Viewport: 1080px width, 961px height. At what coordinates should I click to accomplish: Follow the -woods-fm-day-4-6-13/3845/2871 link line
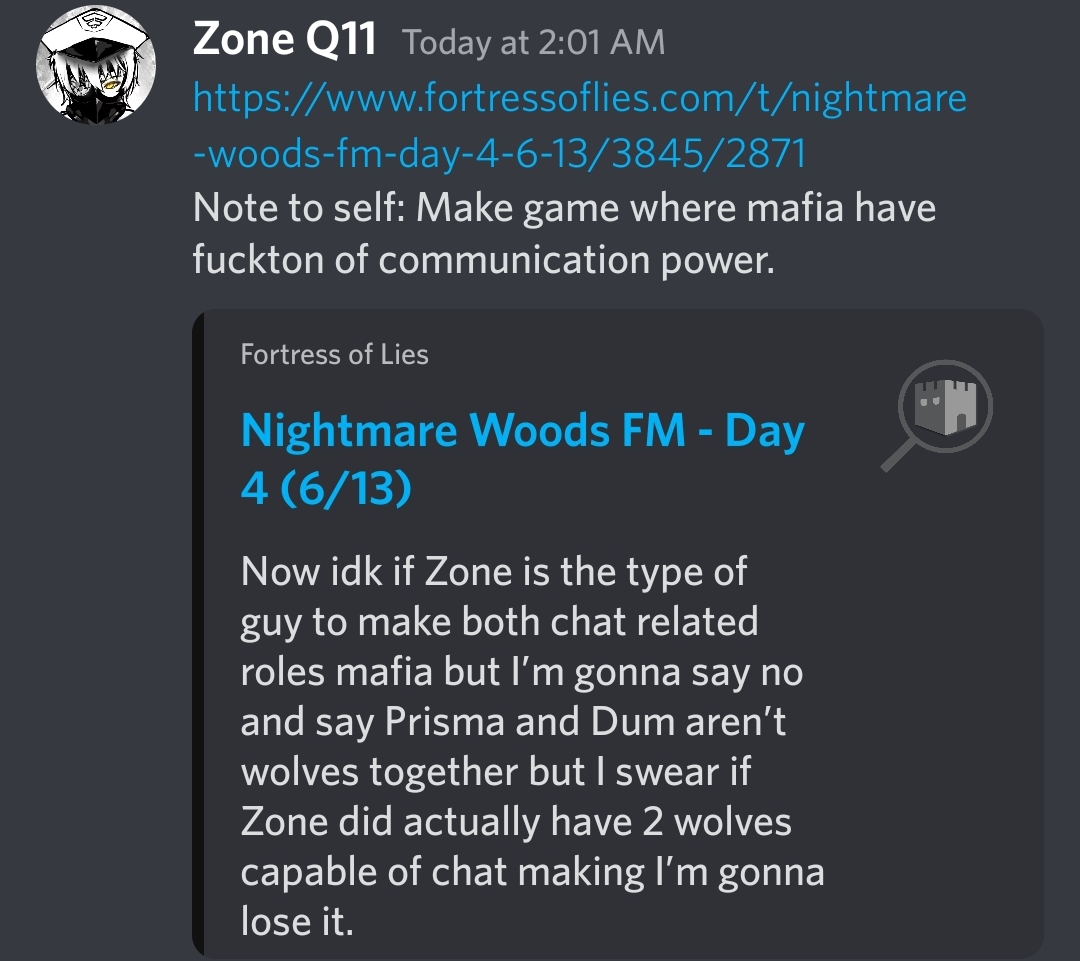tap(499, 153)
